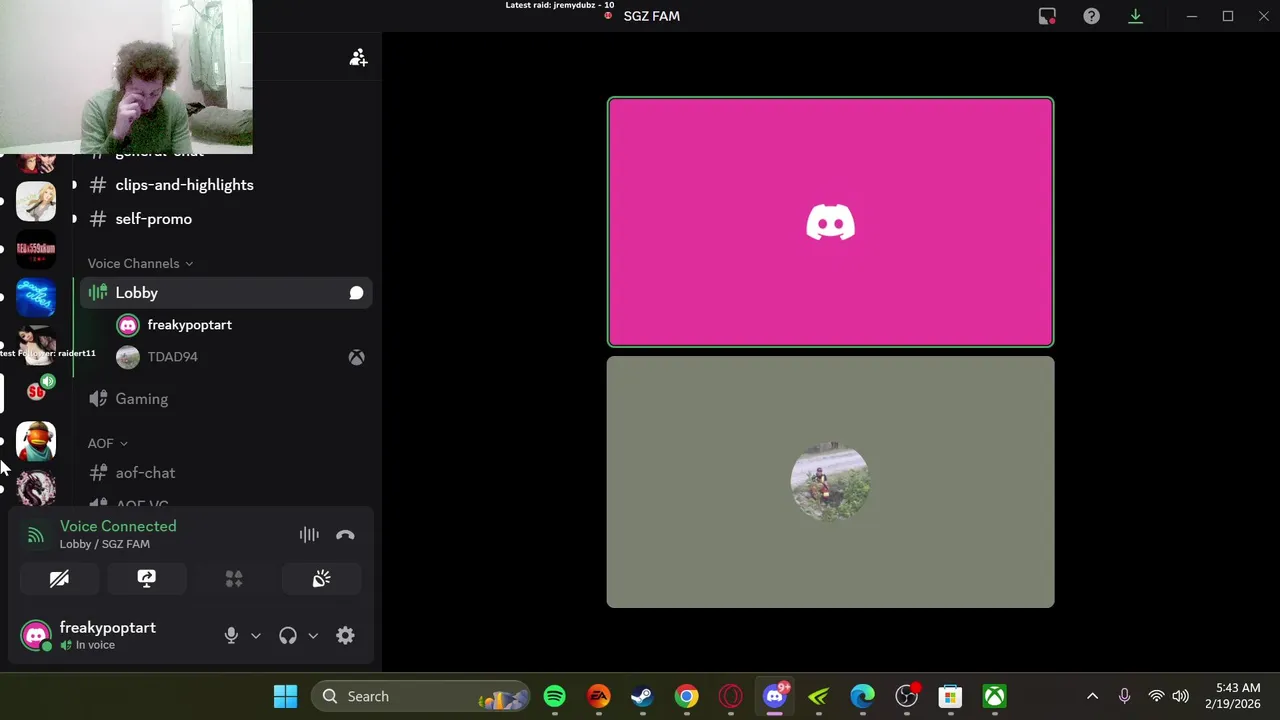Click the invite people icon above channel list

358,58
